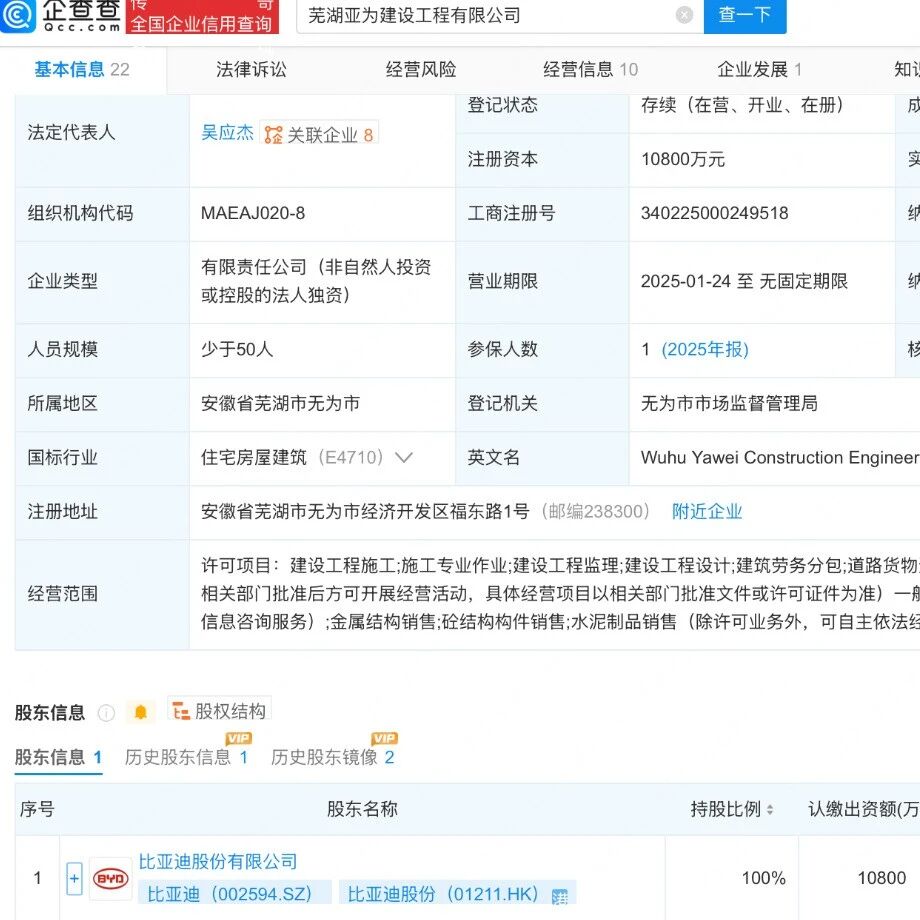Click the business term 2025-01-24 至 无固定期限
Screen dimensions: 920x920
(745, 282)
